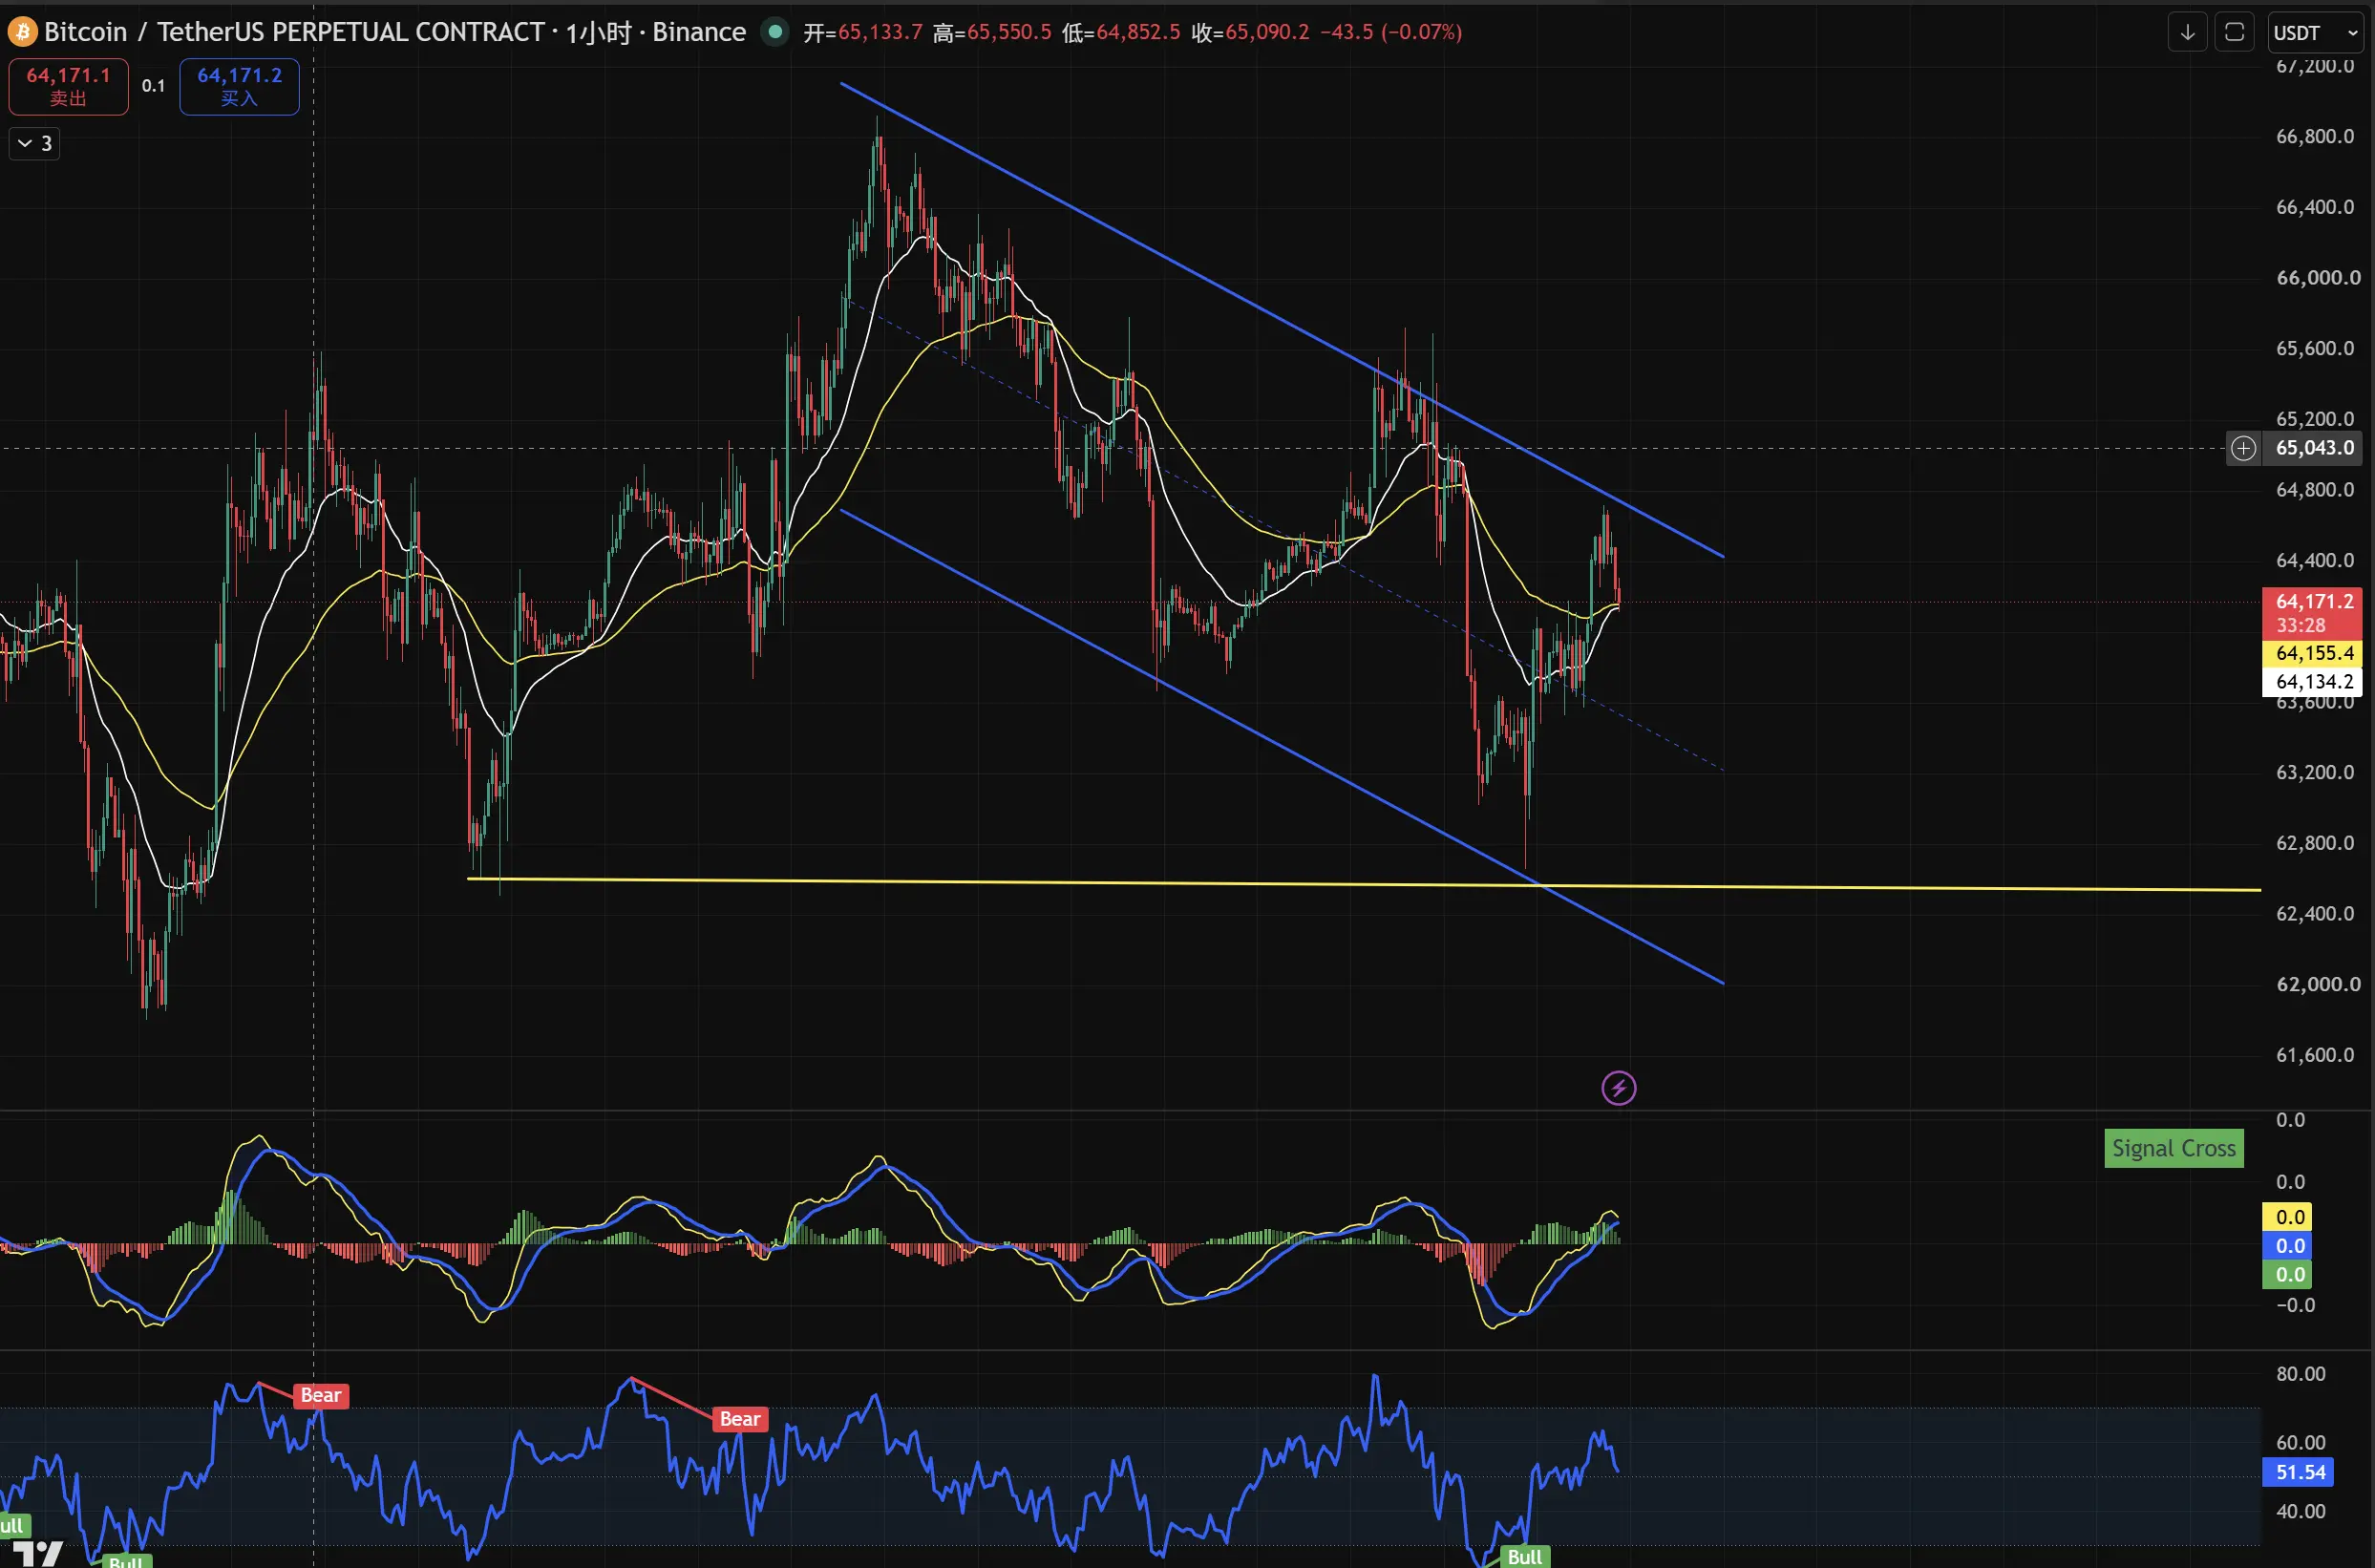Expand the collapsed indicators legend showing 3
The width and height of the screenshot is (2375, 1568).
coord(35,143)
